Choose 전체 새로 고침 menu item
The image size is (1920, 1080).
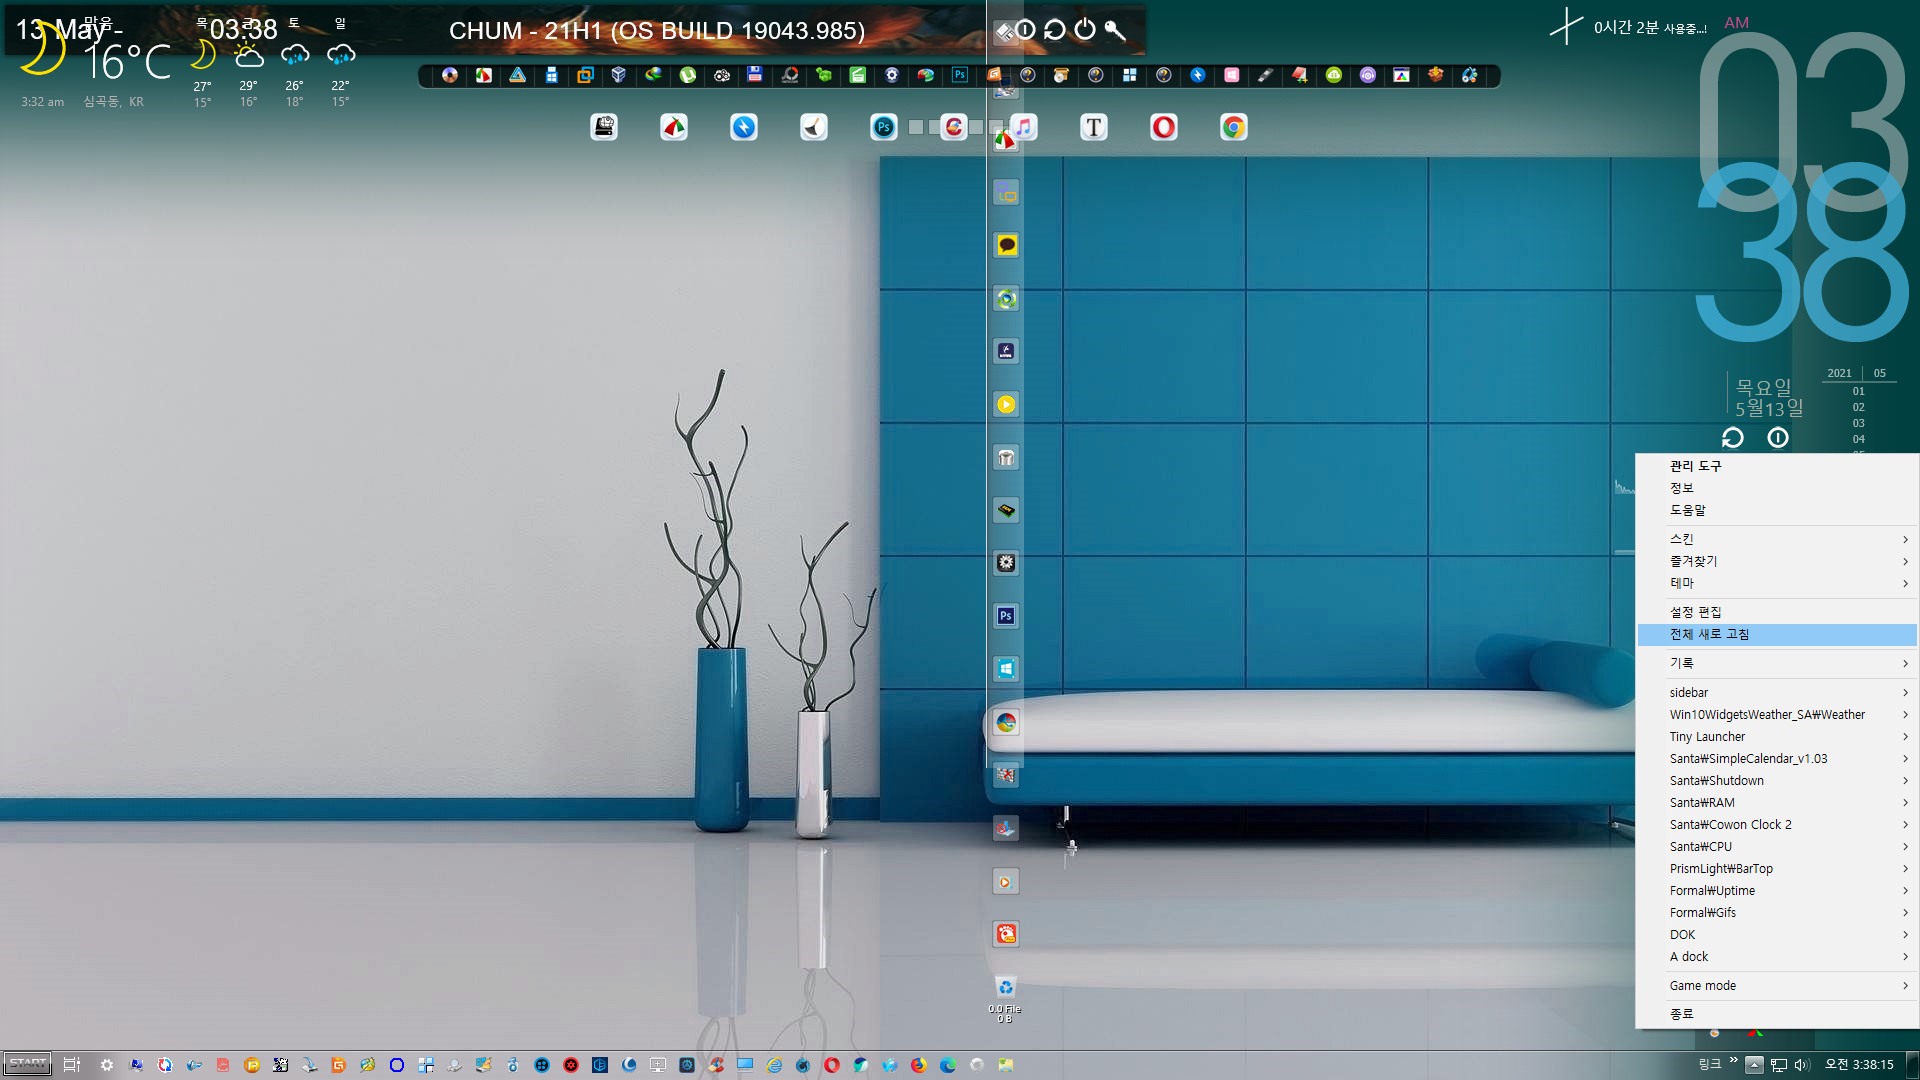[1777, 634]
